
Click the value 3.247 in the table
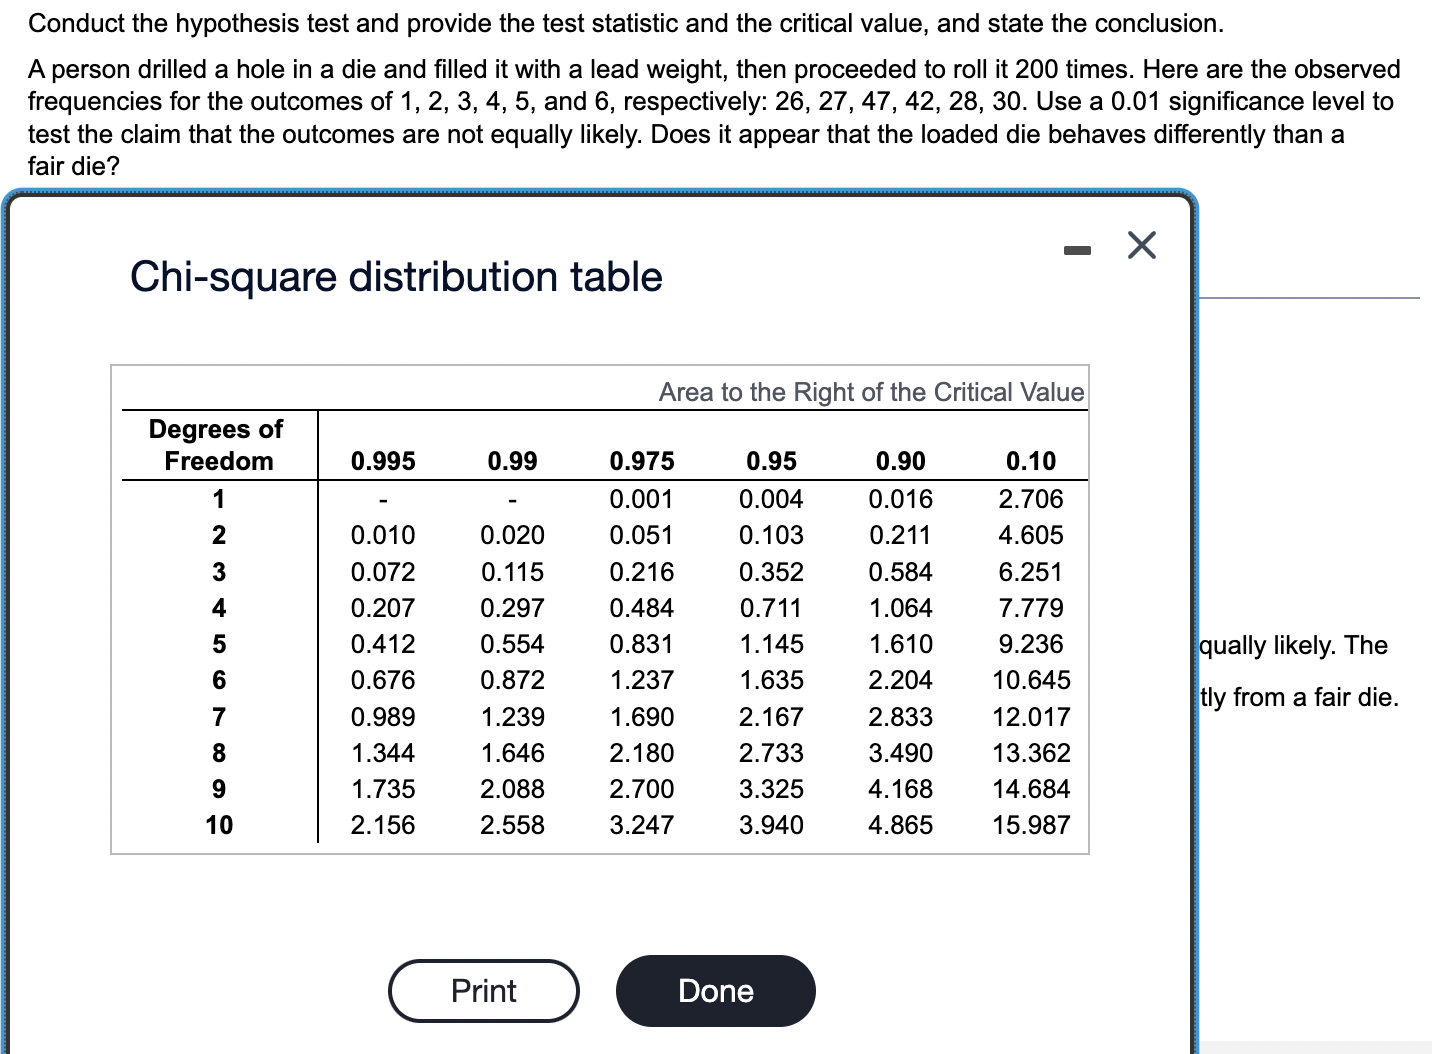pyautogui.click(x=642, y=825)
